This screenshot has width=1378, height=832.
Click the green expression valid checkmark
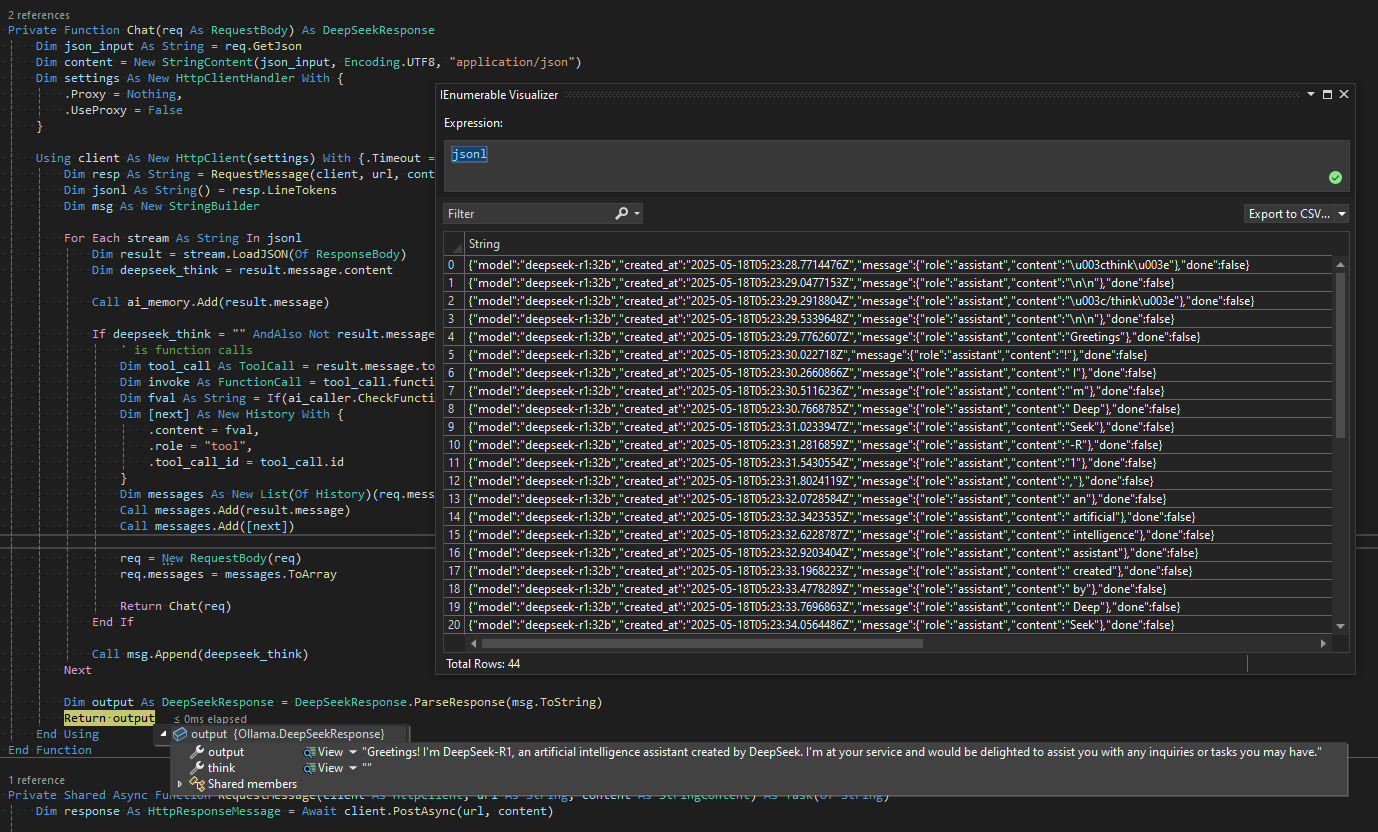[x=1334, y=177]
